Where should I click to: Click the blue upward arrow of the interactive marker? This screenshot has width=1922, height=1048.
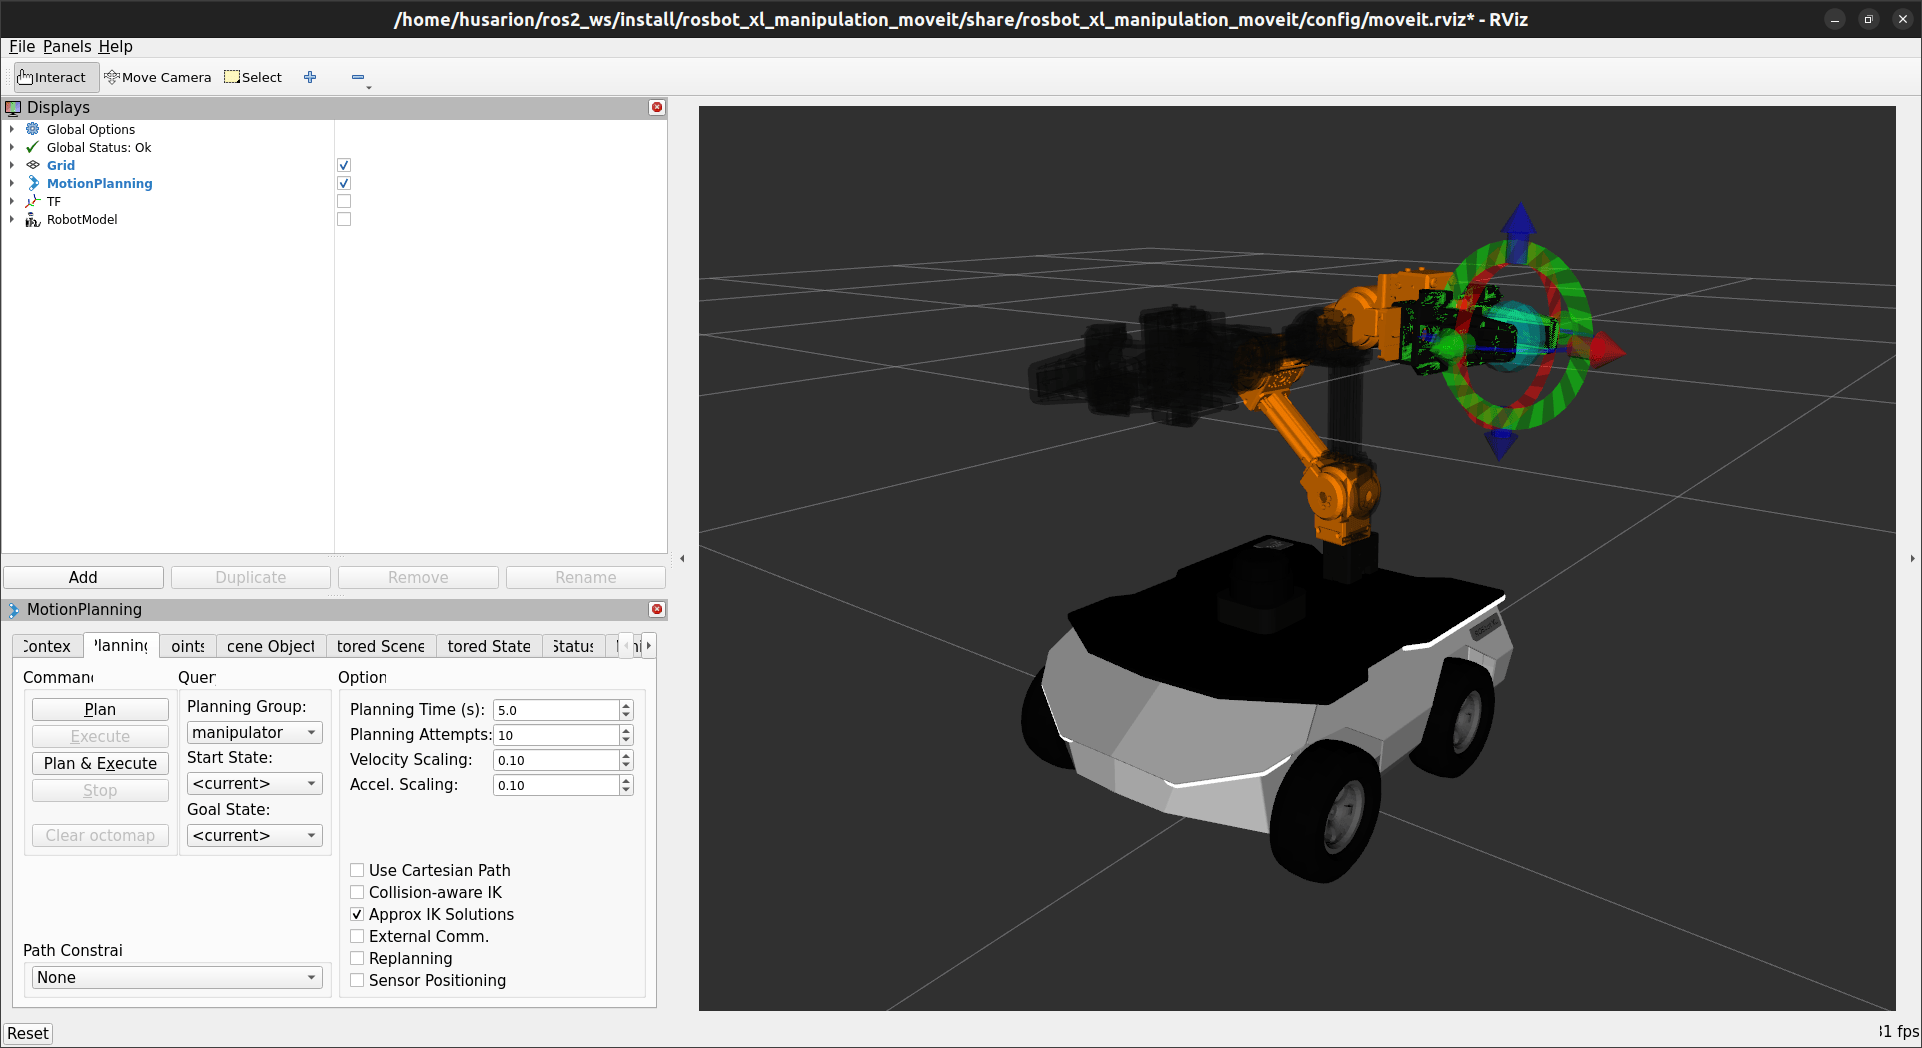click(1519, 221)
